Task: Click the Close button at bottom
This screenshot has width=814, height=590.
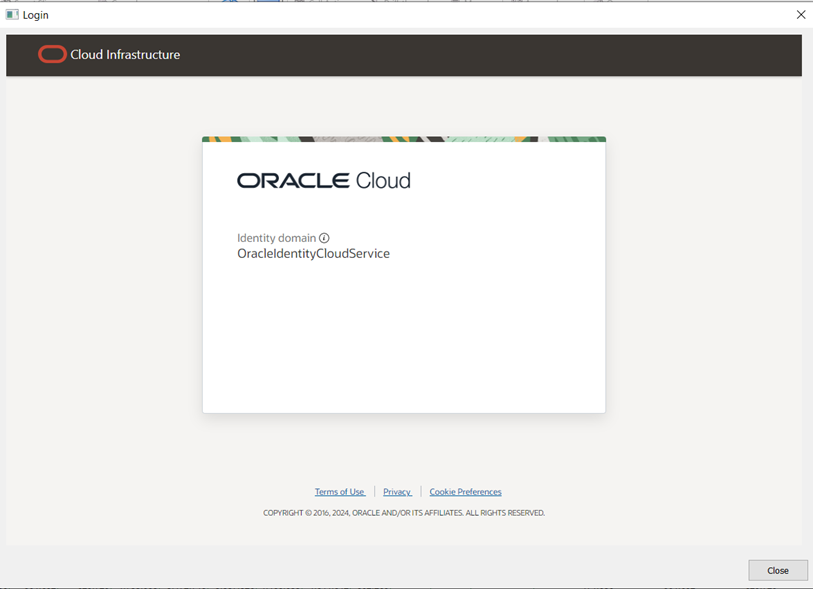Action: point(778,570)
